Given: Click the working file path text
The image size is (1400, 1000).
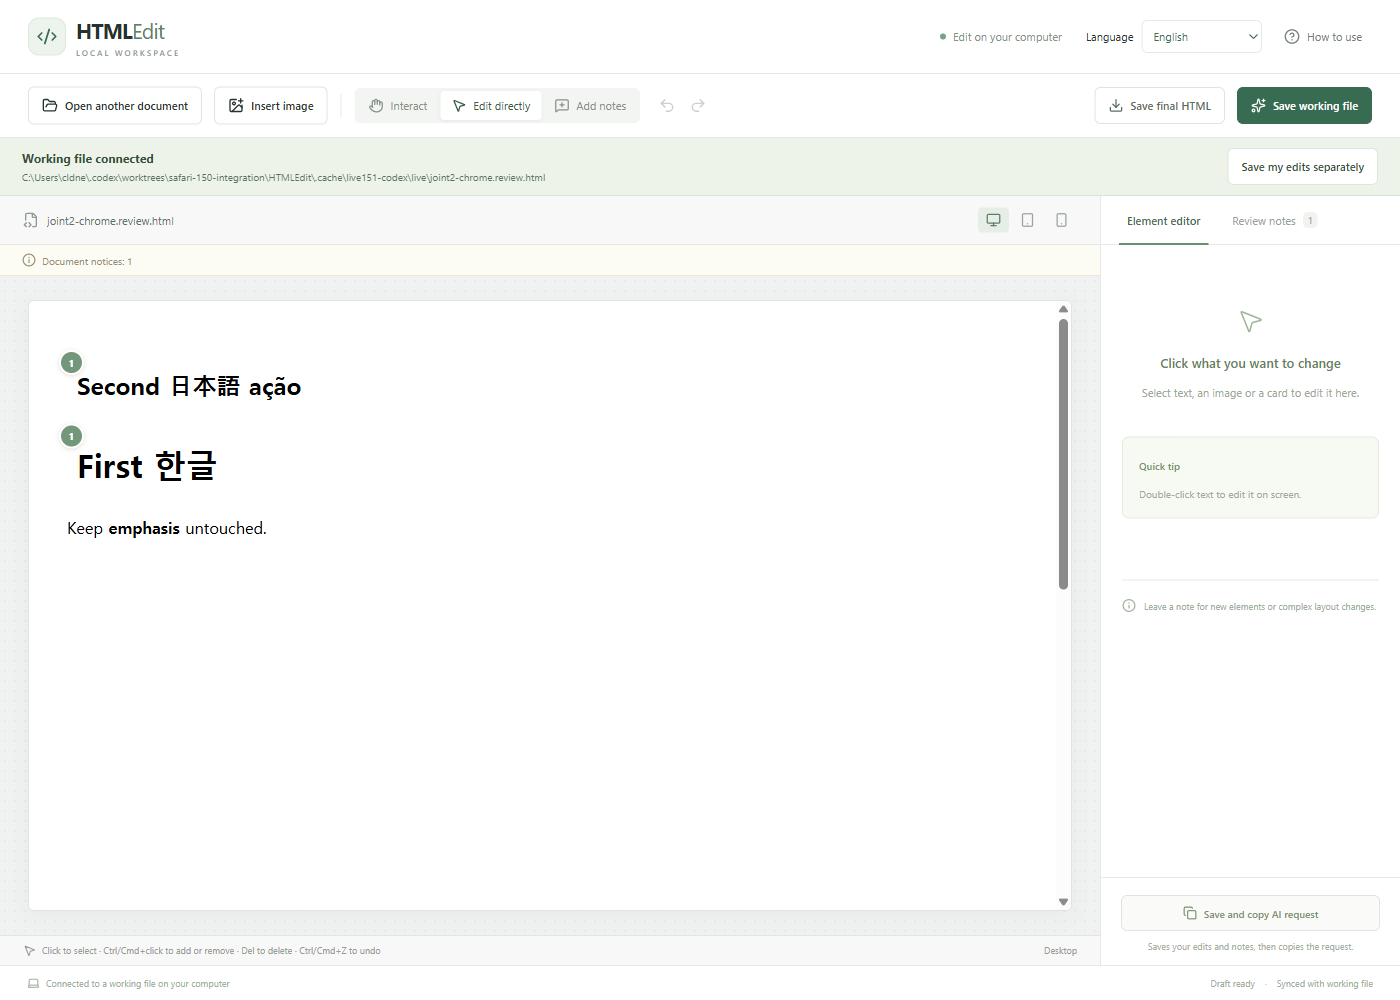Looking at the screenshot, I should click(x=284, y=178).
